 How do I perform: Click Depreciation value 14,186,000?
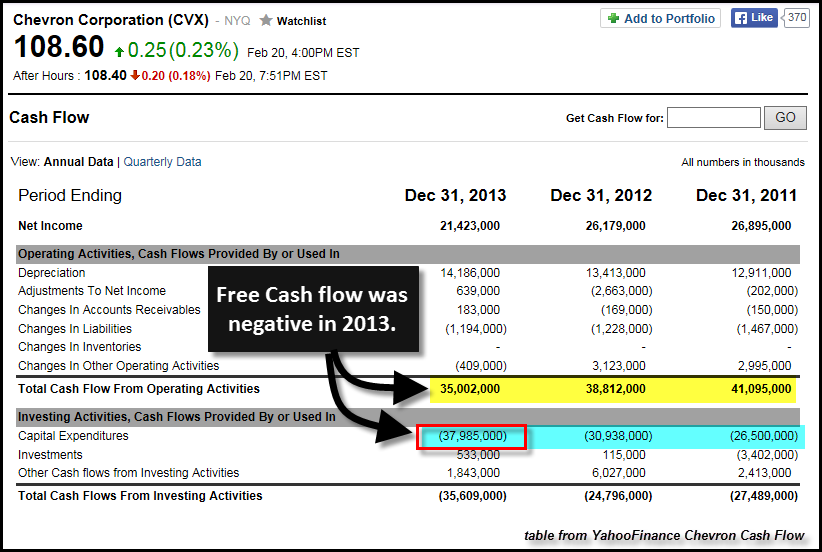(470, 273)
